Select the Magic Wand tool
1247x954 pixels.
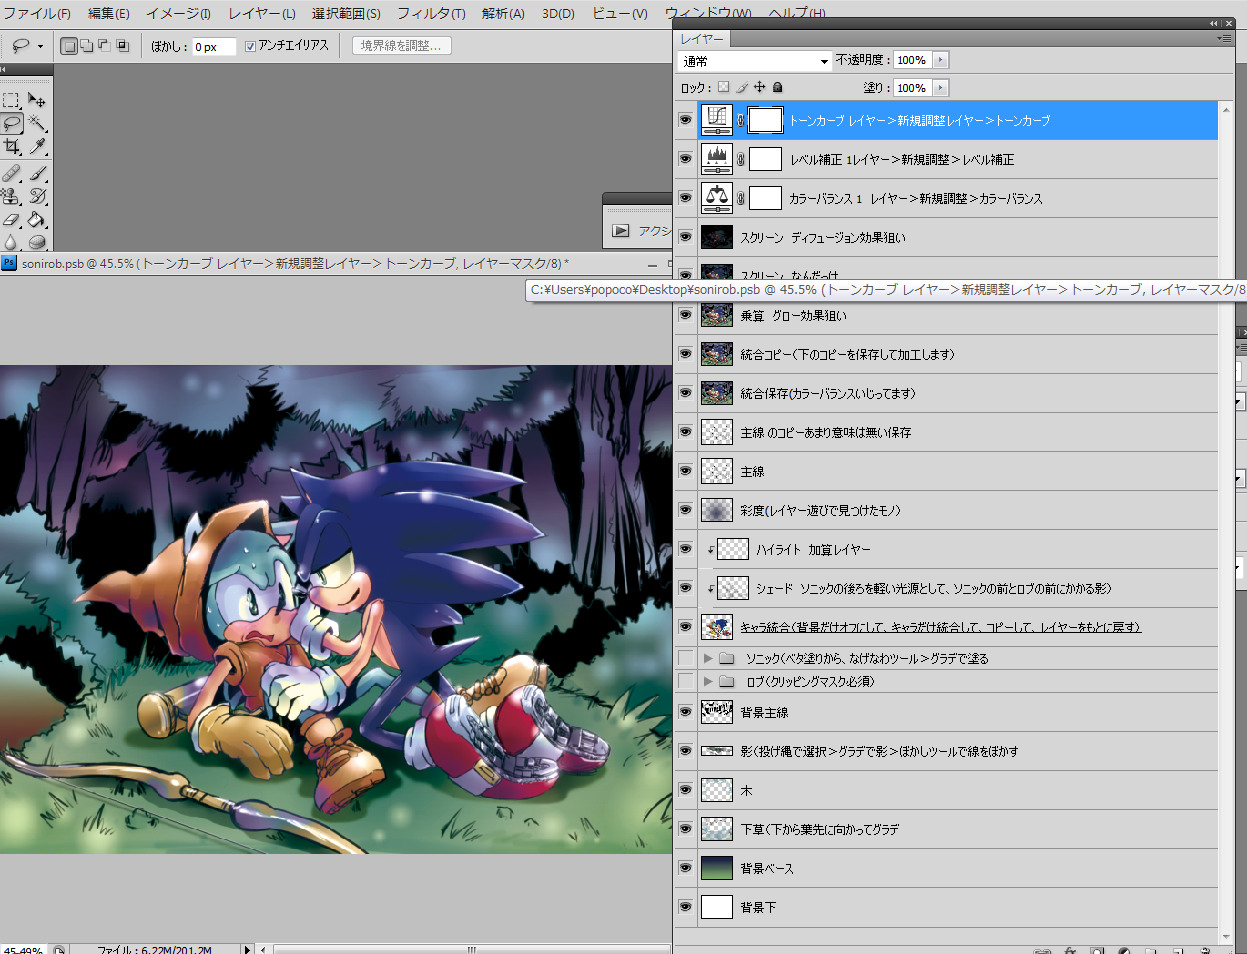pos(37,123)
